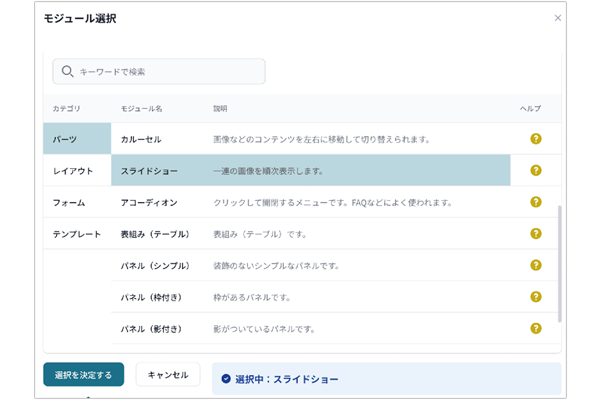
Task: Click help icon for パネル(シンプル)
Action: pyautogui.click(x=536, y=265)
